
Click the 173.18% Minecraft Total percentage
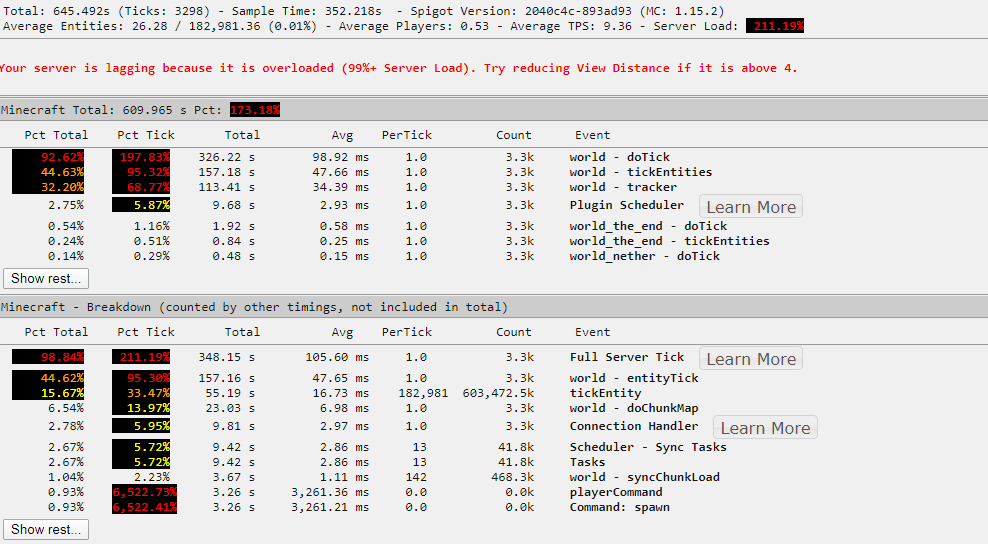pos(255,110)
